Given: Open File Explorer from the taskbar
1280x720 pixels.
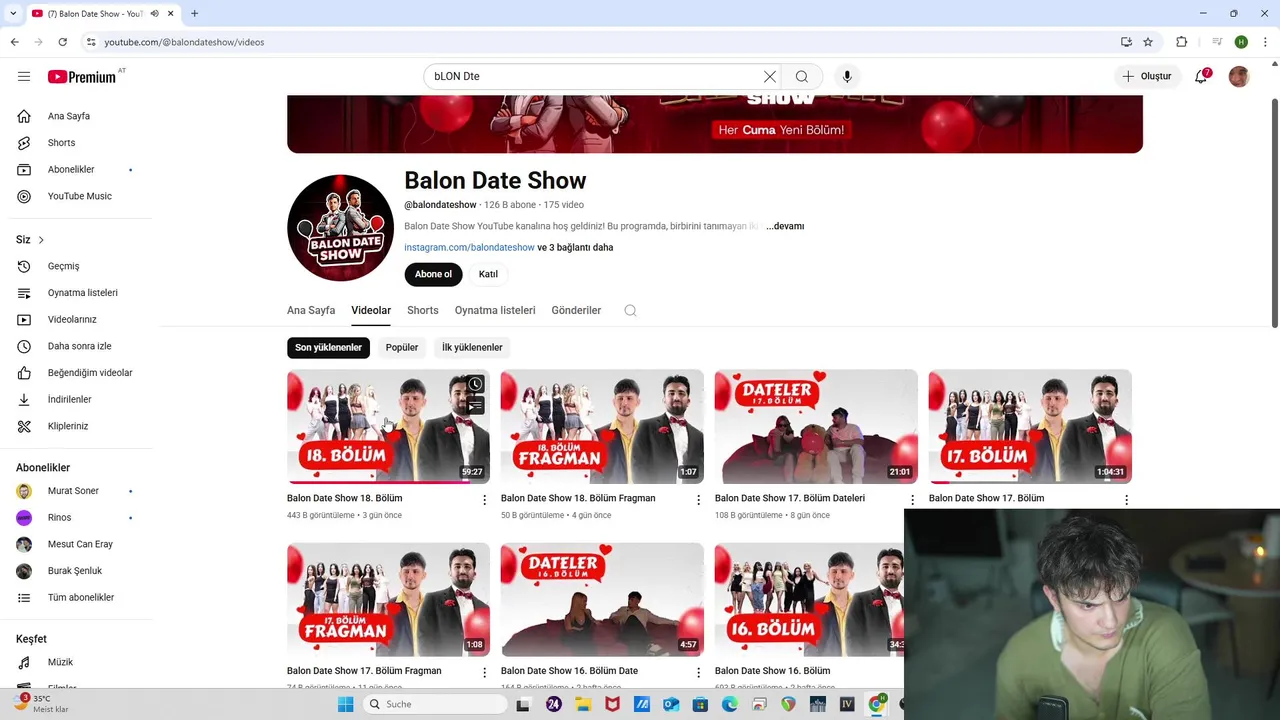Looking at the screenshot, I should click(x=583, y=704).
